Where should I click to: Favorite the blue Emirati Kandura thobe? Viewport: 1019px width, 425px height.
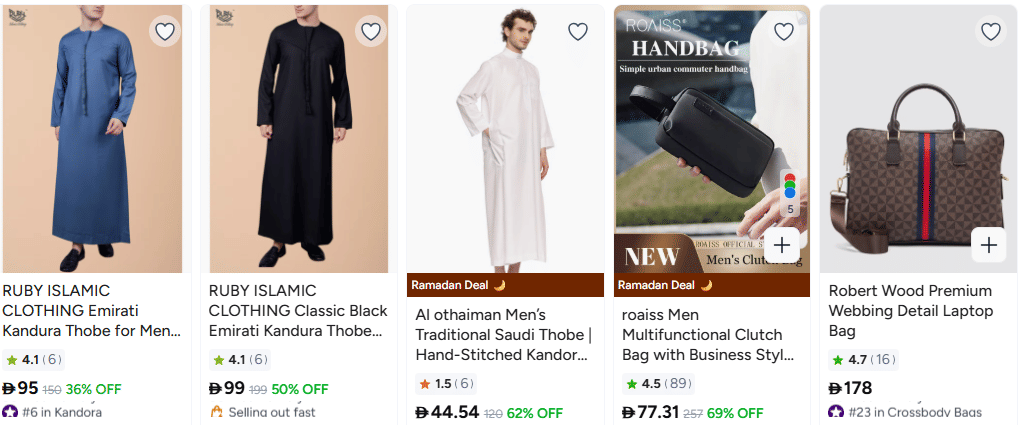pyautogui.click(x=165, y=32)
